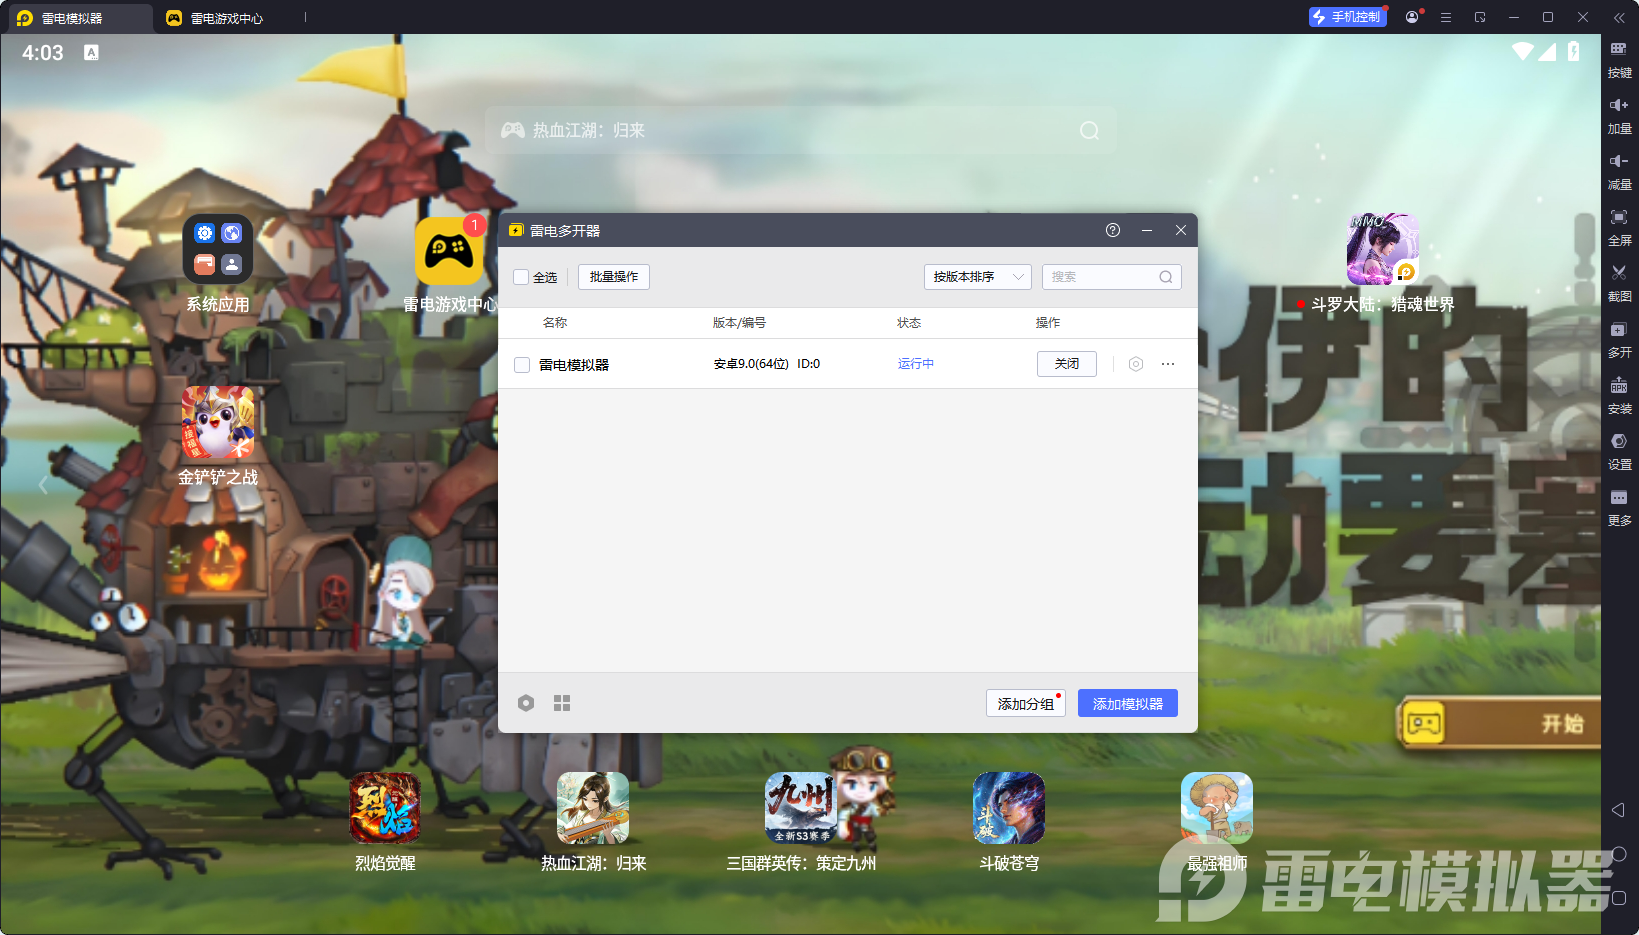Expand the 按版本排序 sort dropdown

[977, 277]
